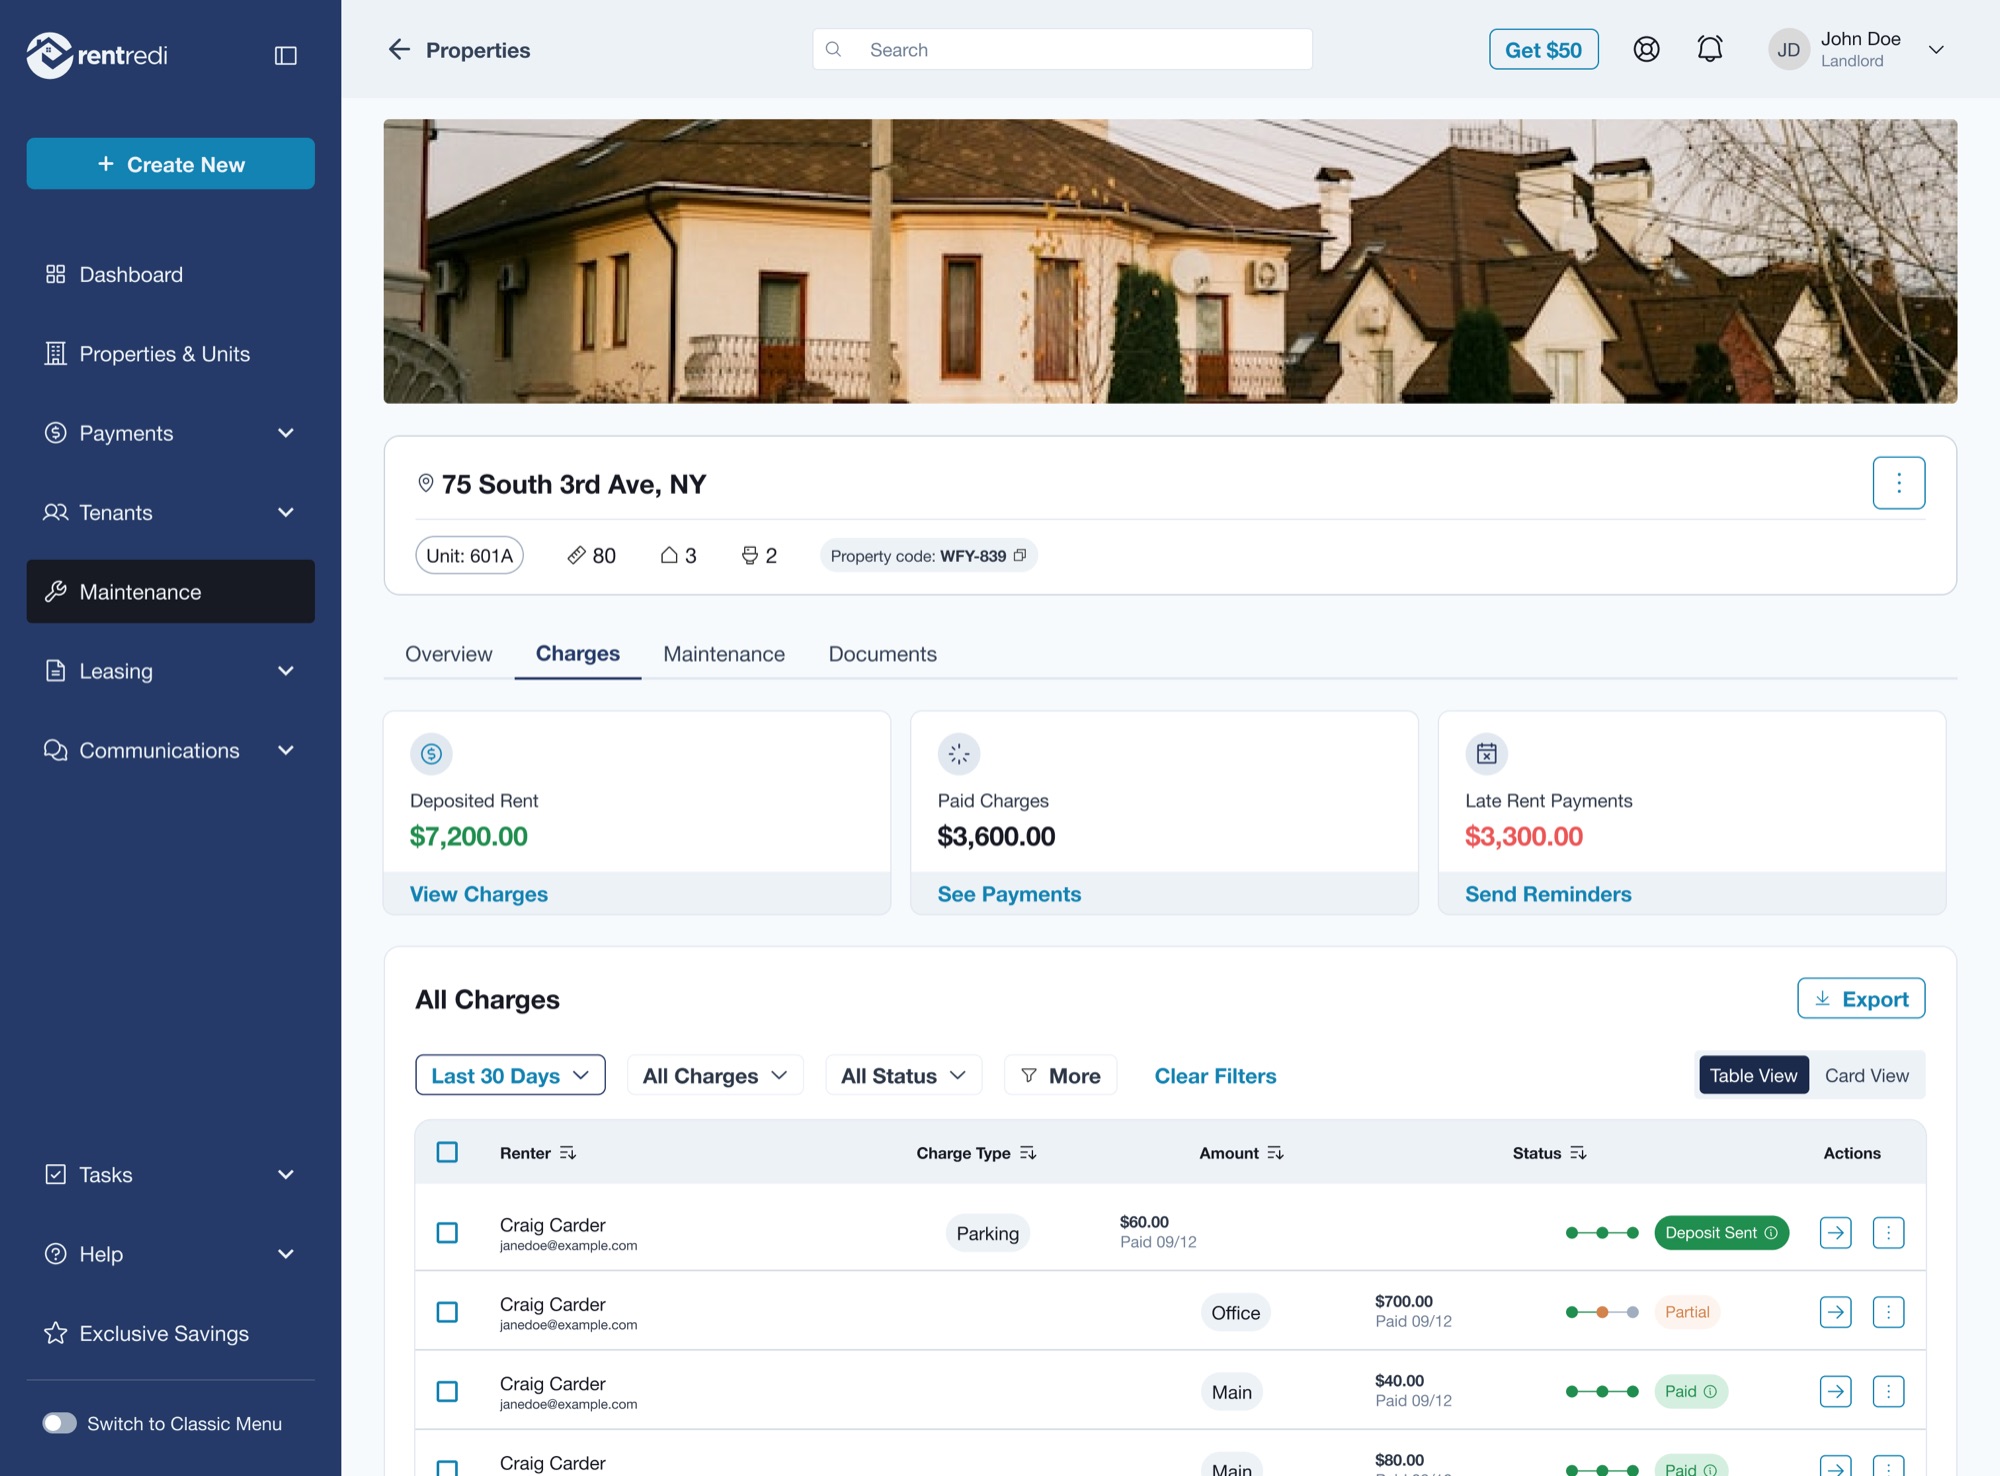
Task: Open the help lifebuoy icon
Action: click(1646, 49)
